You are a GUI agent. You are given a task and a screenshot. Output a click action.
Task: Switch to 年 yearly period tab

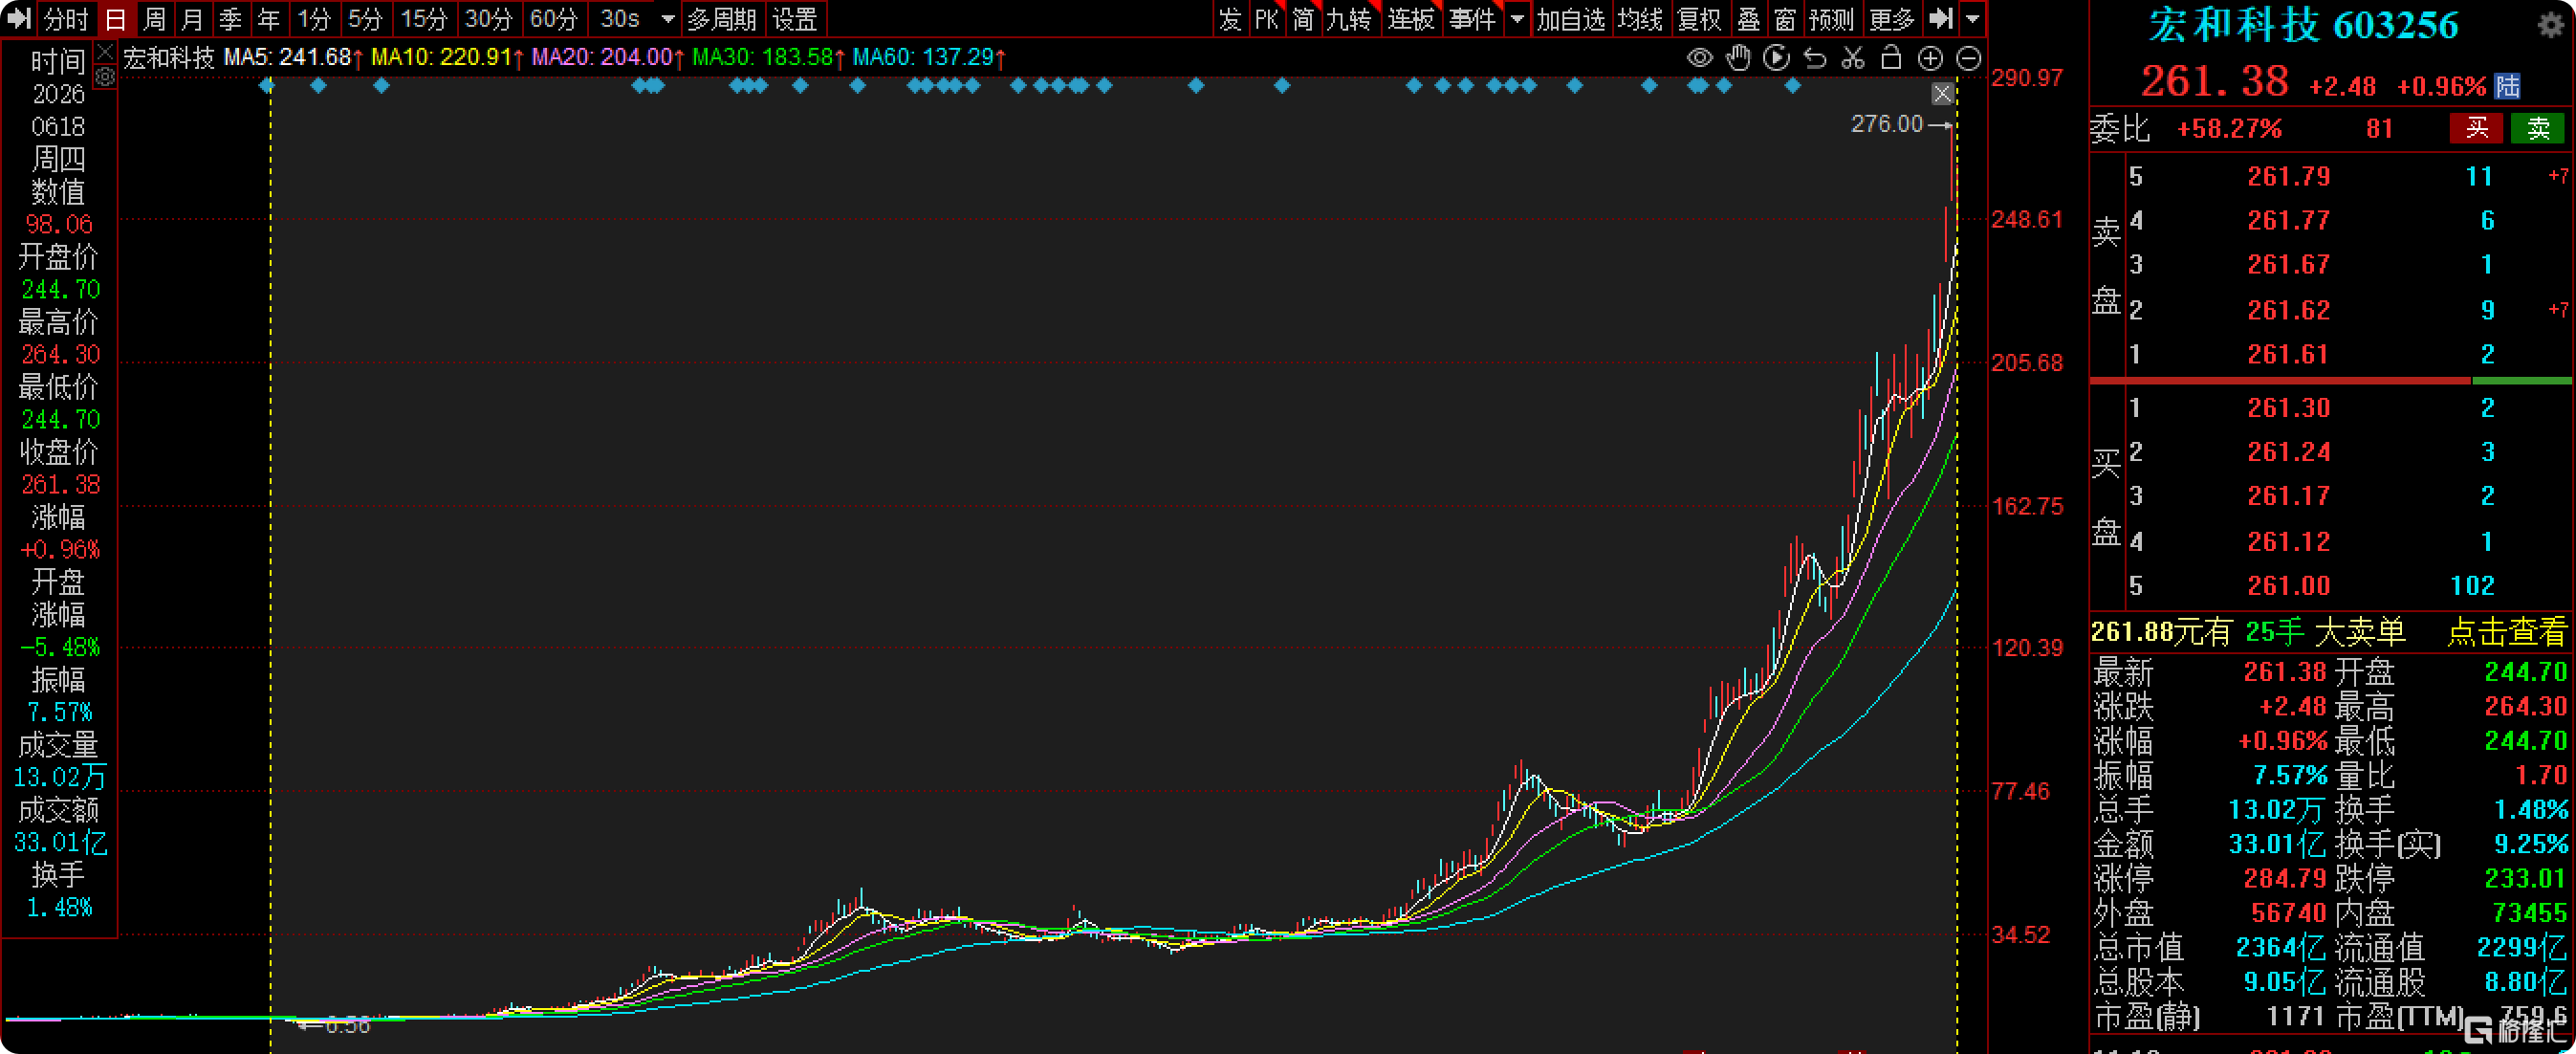(x=268, y=18)
